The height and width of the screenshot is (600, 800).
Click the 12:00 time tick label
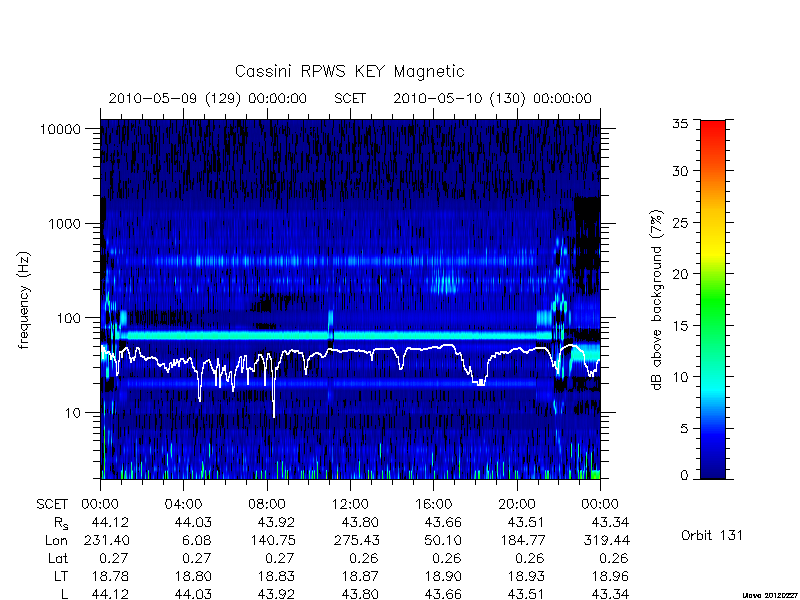tap(350, 505)
